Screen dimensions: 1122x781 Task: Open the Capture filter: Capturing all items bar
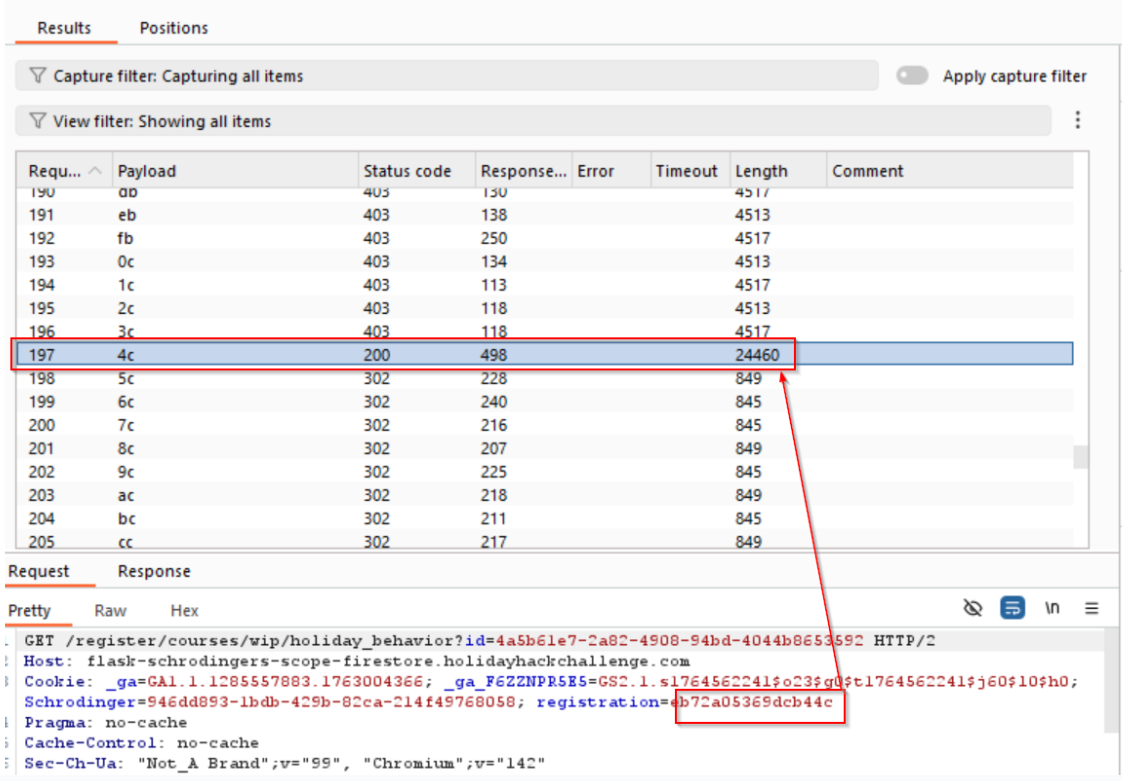click(x=446, y=76)
